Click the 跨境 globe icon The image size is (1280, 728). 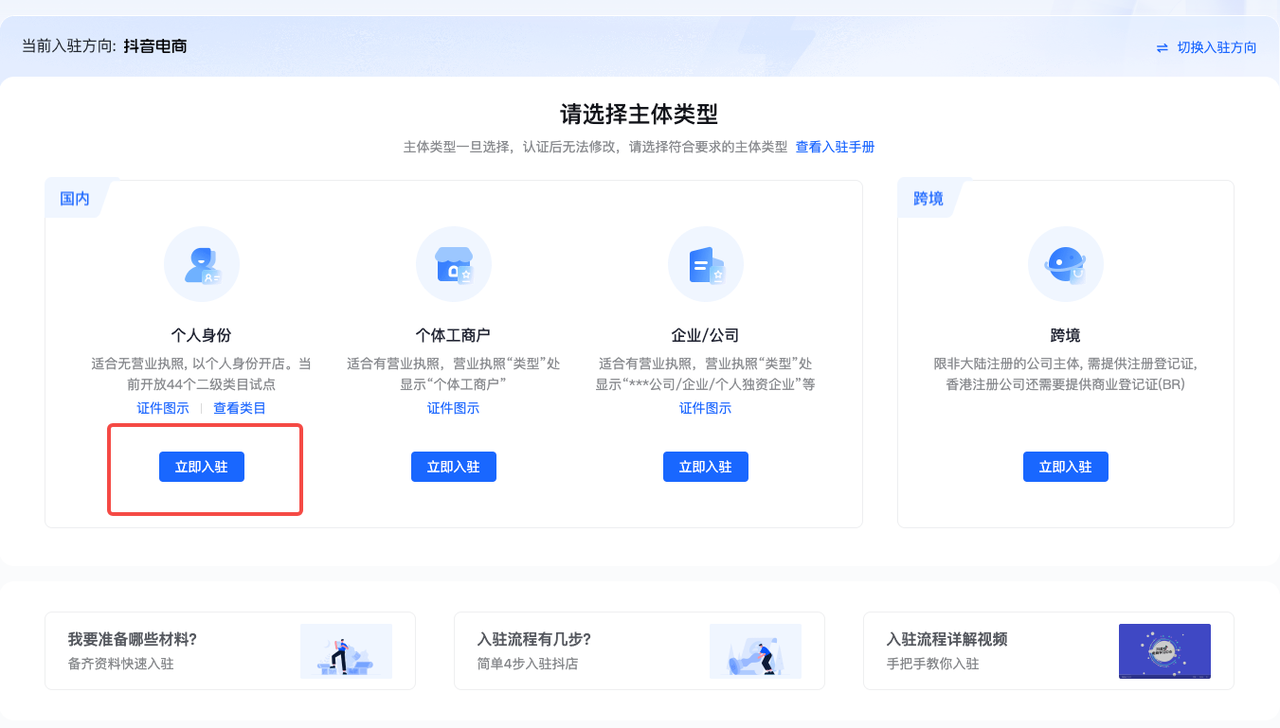coord(1066,264)
